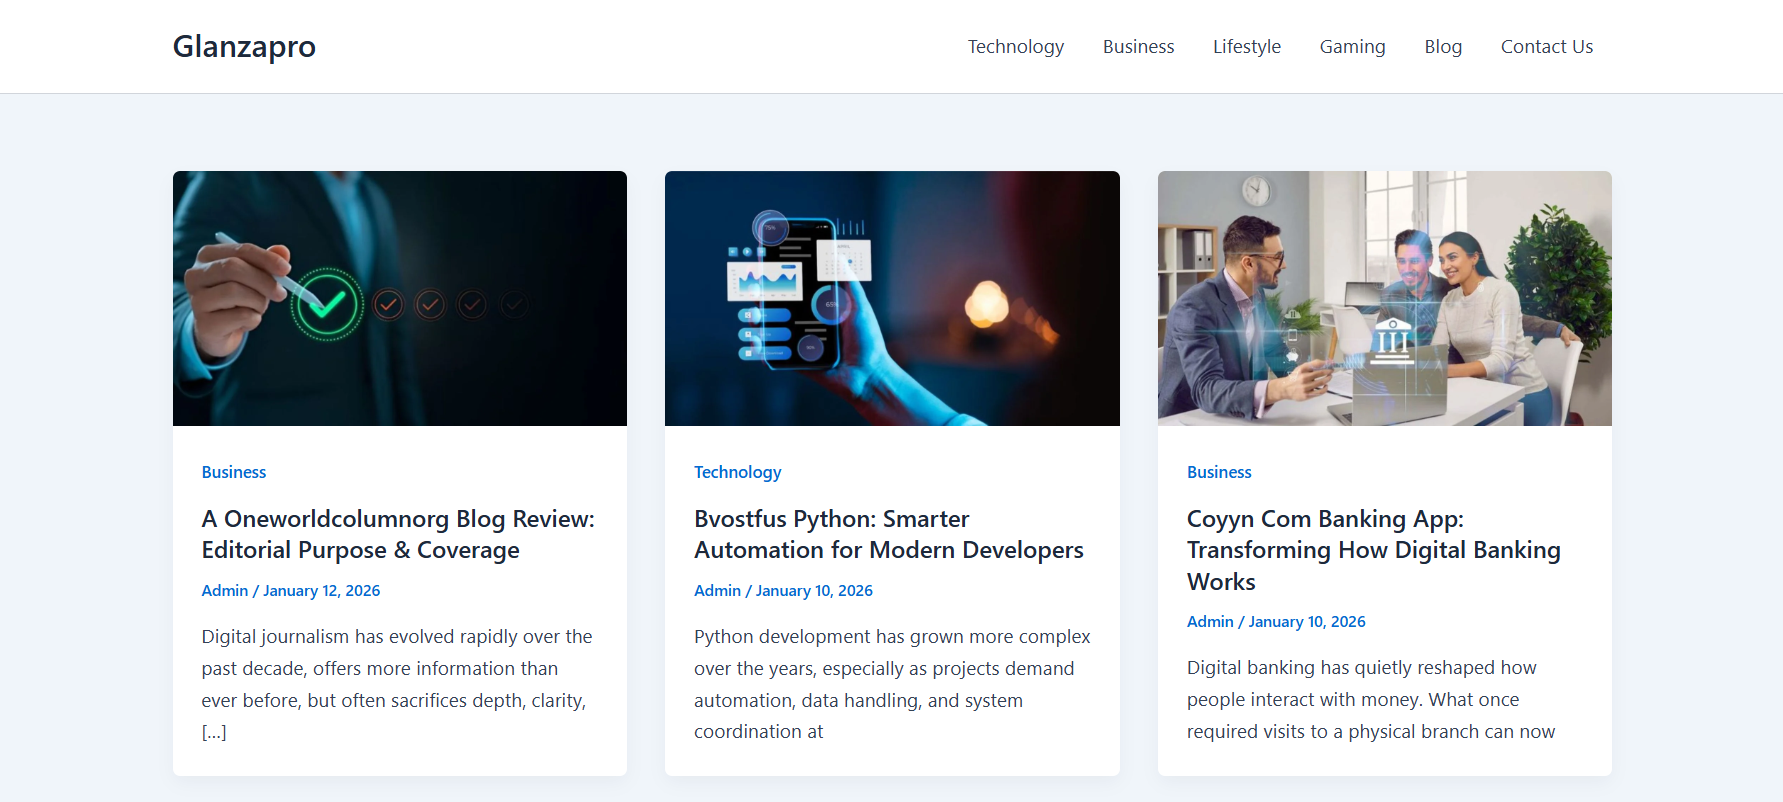Open the smartphone hologram article image
The width and height of the screenshot is (1783, 802).
(892, 298)
